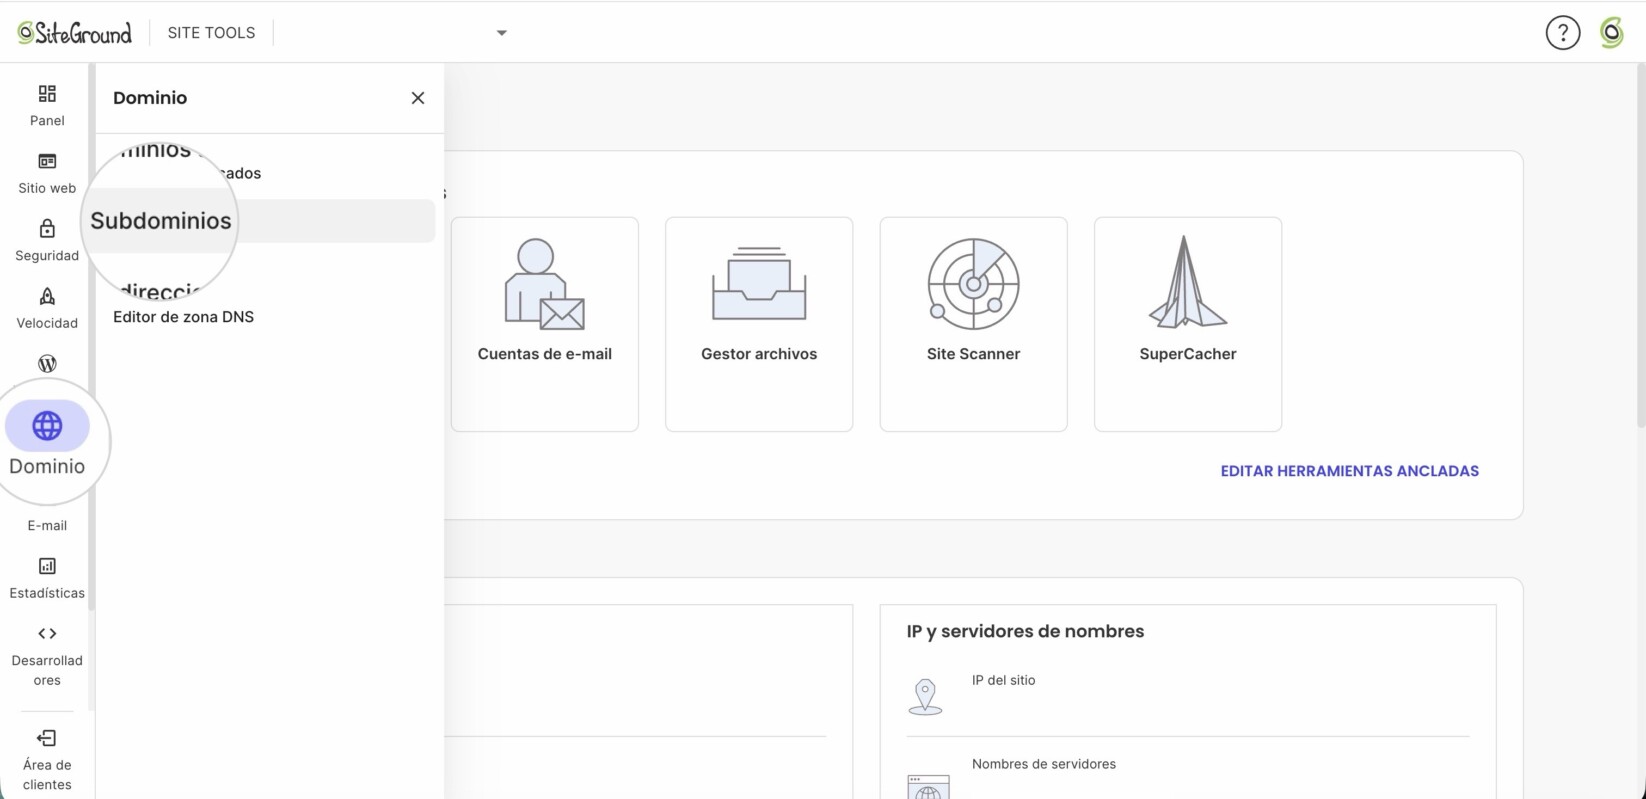Open the Site Scanner tool card
The width and height of the screenshot is (1646, 799).
[x=973, y=324]
